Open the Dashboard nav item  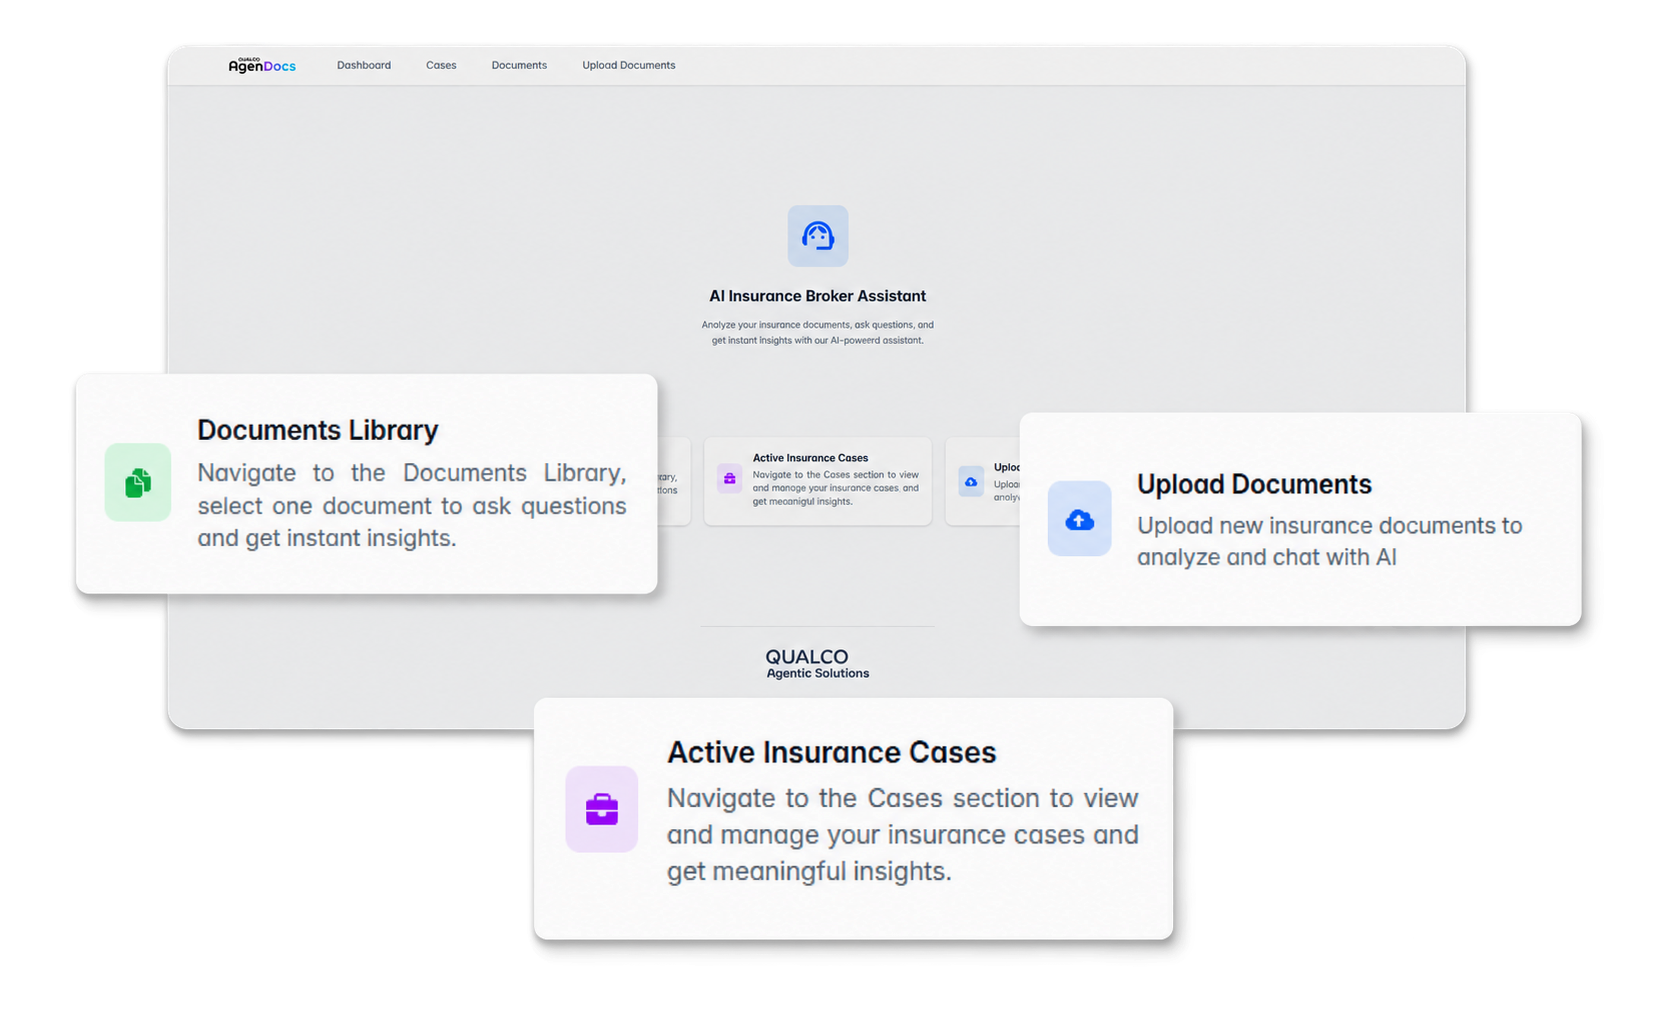364,65
